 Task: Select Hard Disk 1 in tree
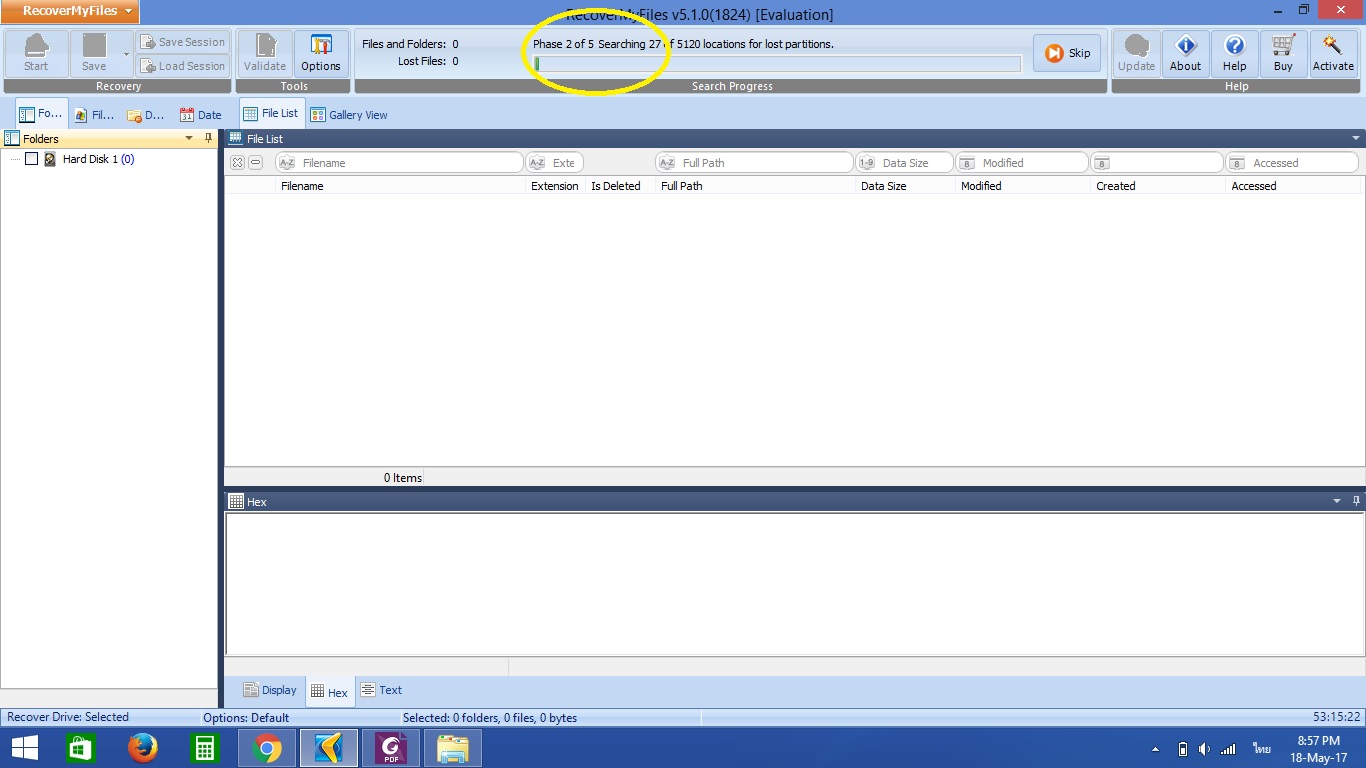98,159
